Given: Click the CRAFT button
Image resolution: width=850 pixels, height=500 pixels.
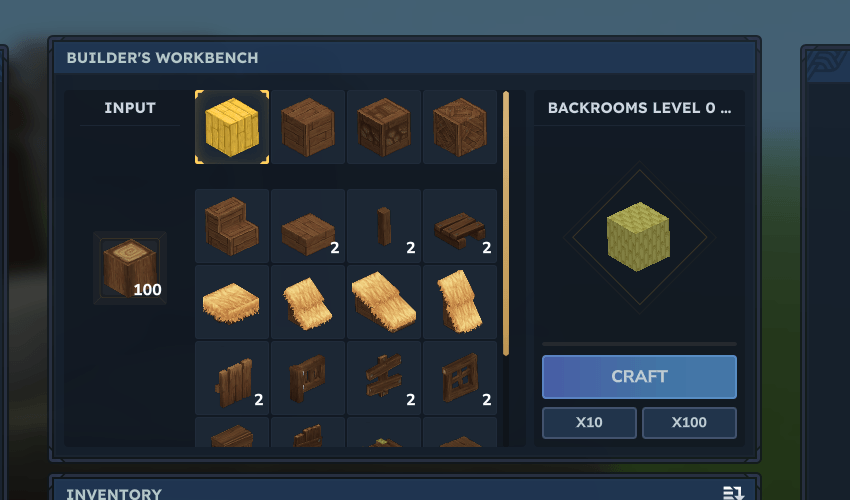Looking at the screenshot, I should [639, 377].
